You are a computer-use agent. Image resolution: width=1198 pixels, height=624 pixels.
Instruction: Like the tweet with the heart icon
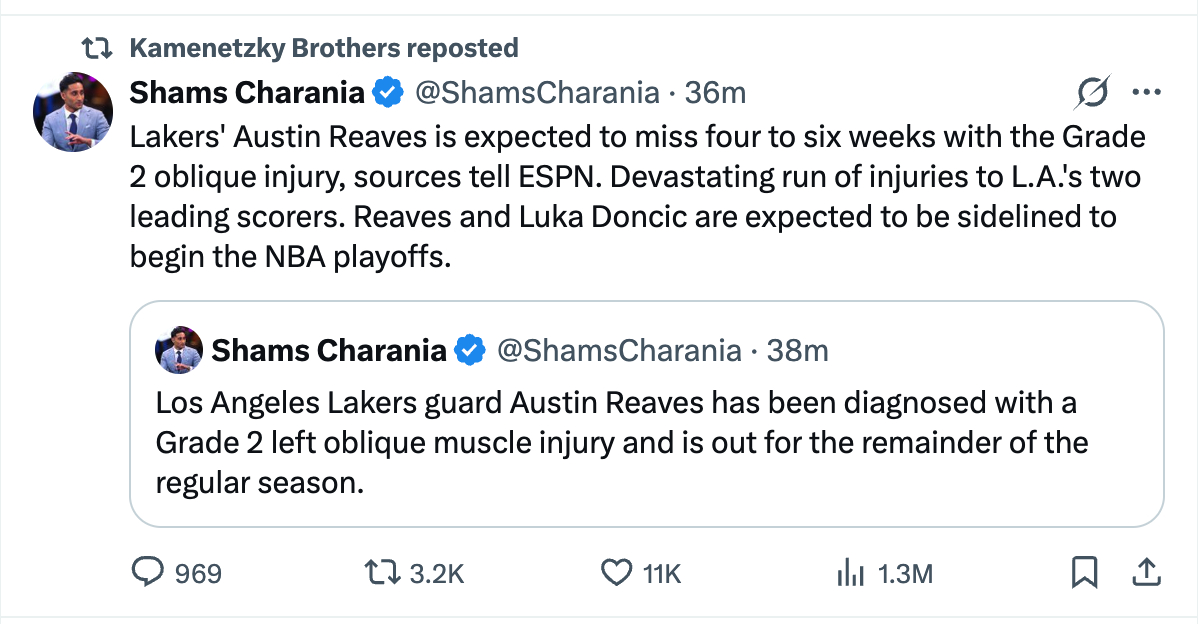pyautogui.click(x=614, y=572)
